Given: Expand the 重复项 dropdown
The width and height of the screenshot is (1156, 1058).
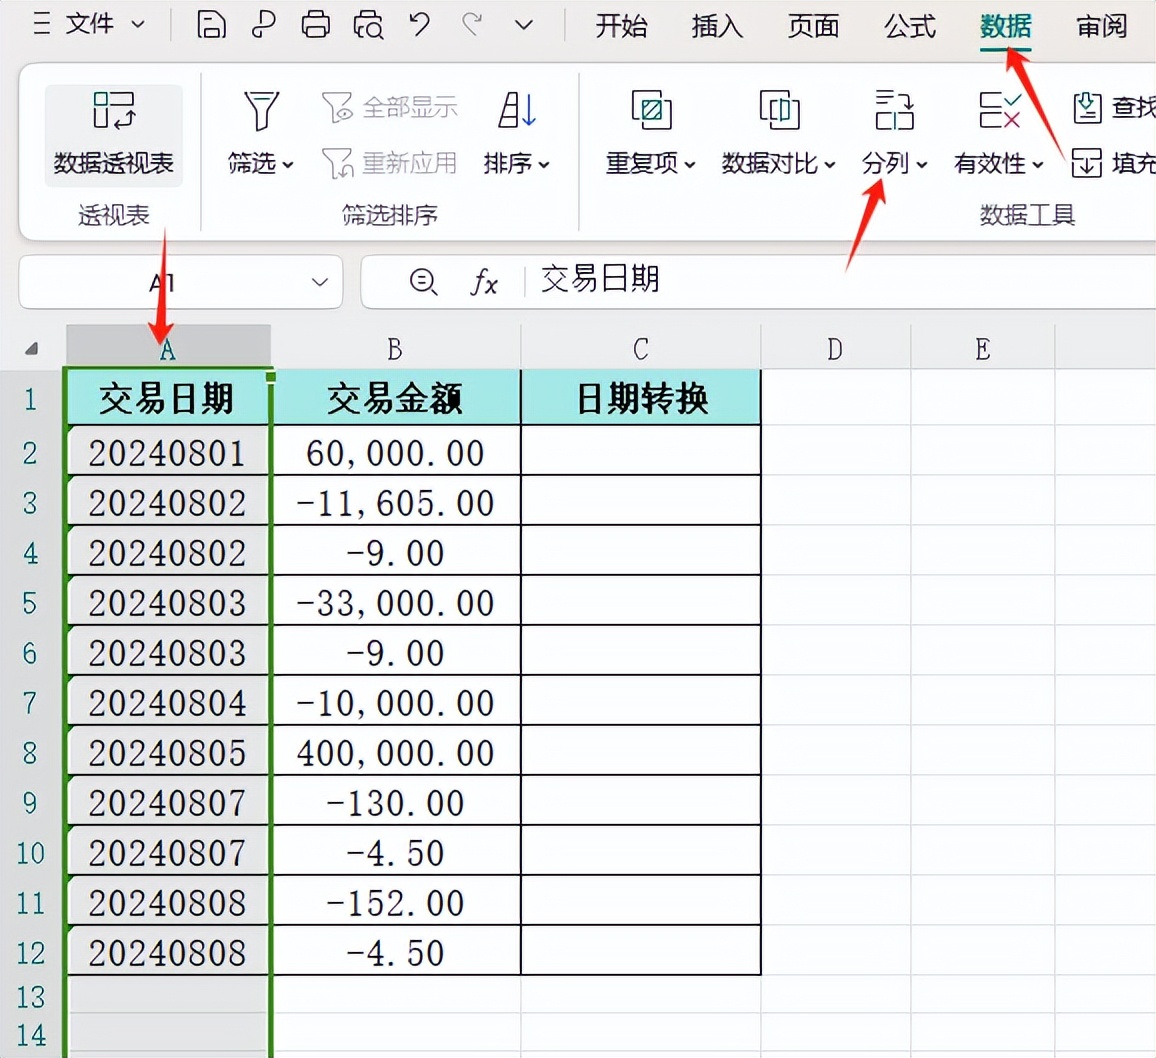Looking at the screenshot, I should point(690,164).
